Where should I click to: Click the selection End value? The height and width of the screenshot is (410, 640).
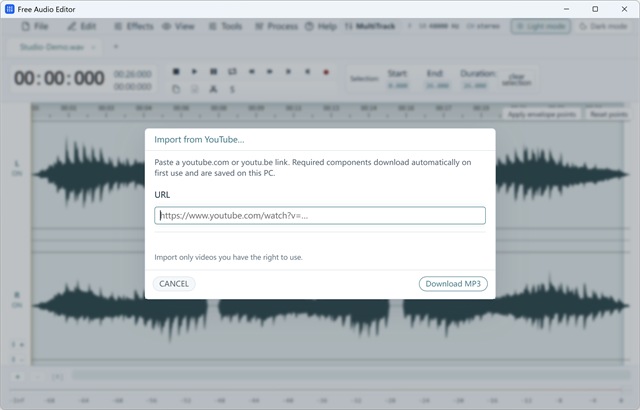tap(437, 86)
